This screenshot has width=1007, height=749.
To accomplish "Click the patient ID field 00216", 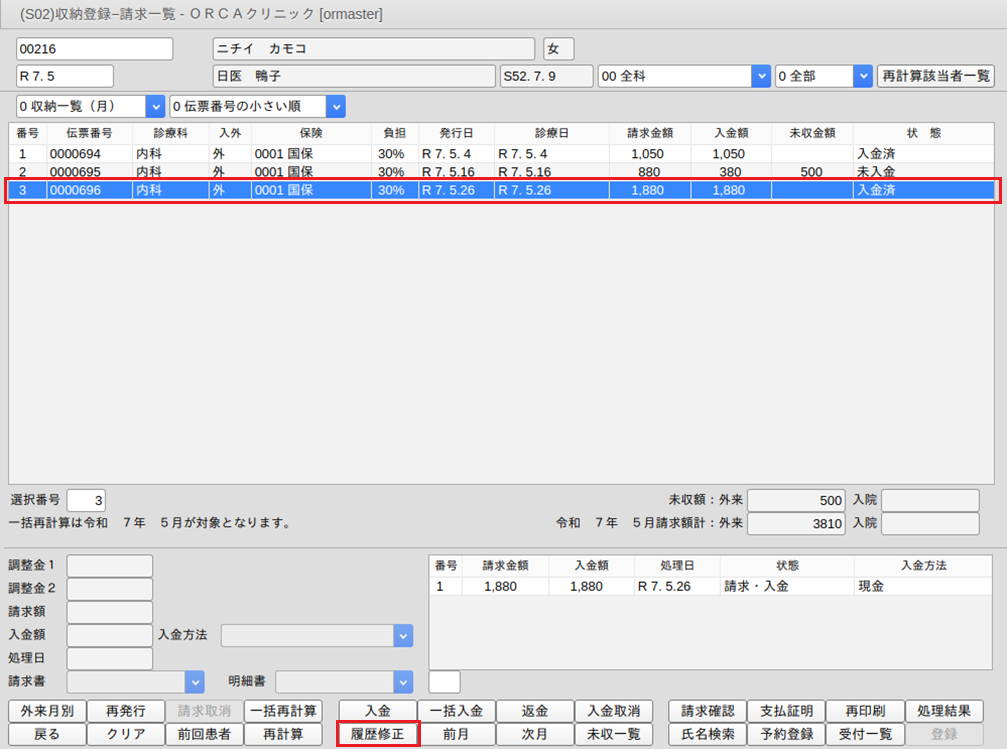I will tap(95, 49).
